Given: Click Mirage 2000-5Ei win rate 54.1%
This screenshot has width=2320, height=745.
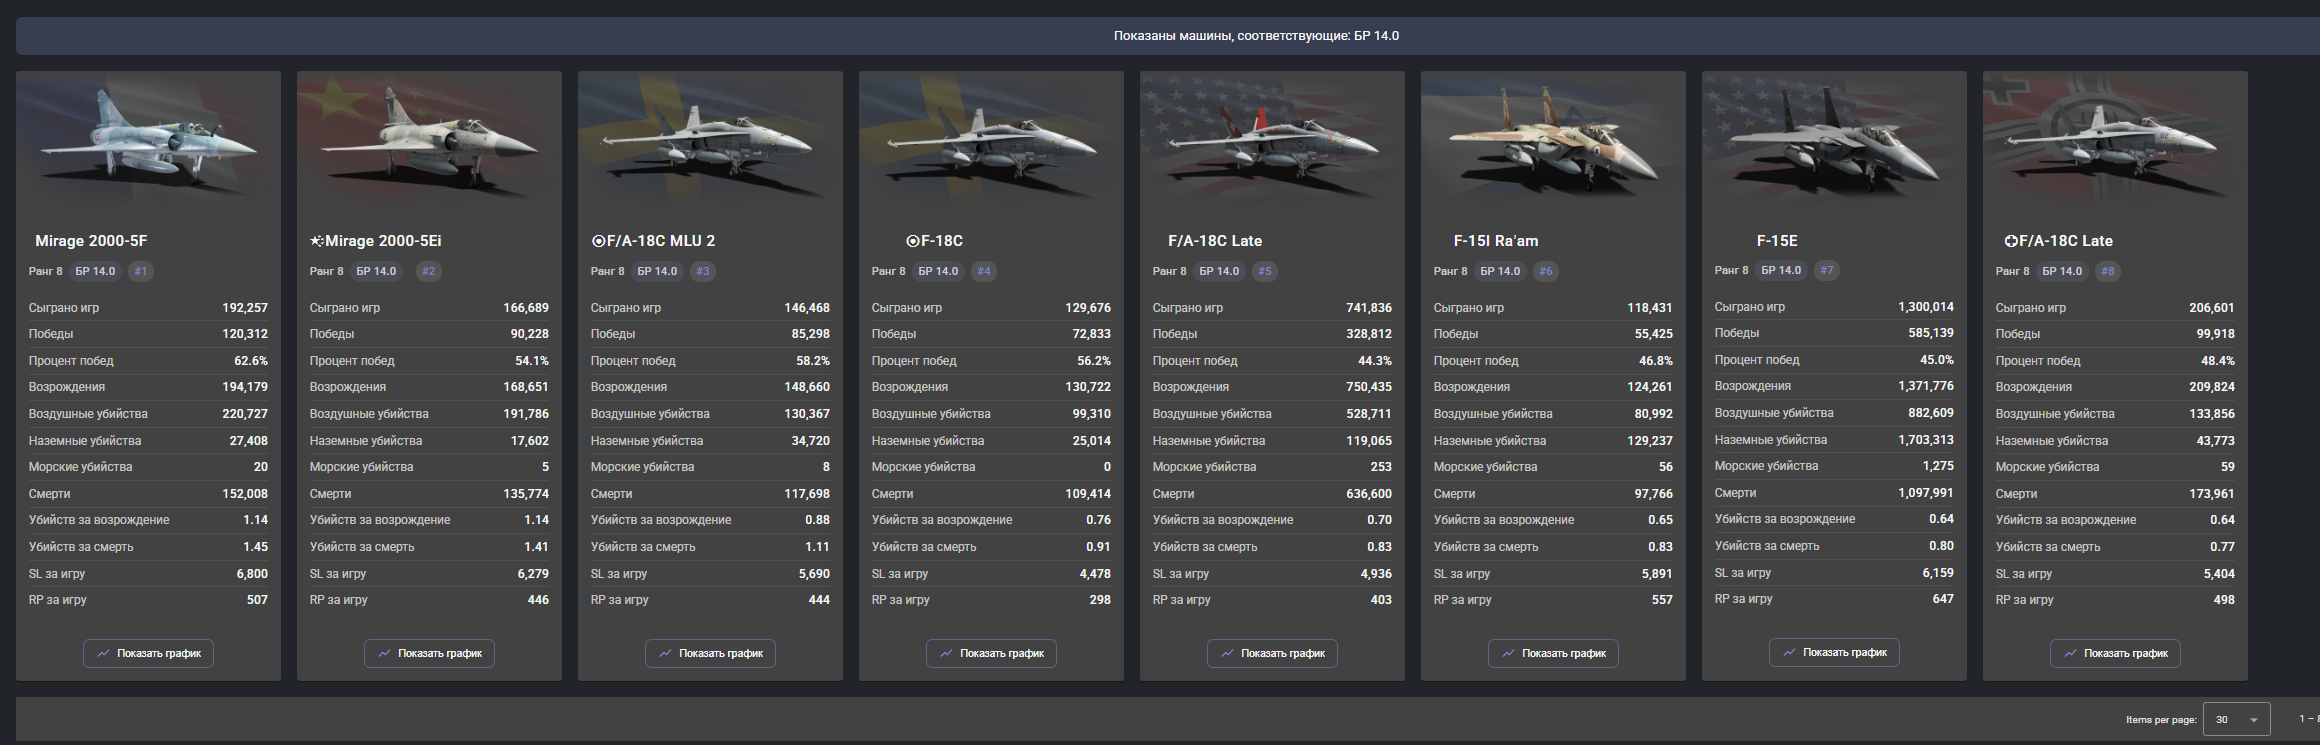Looking at the screenshot, I should pyautogui.click(x=532, y=361).
